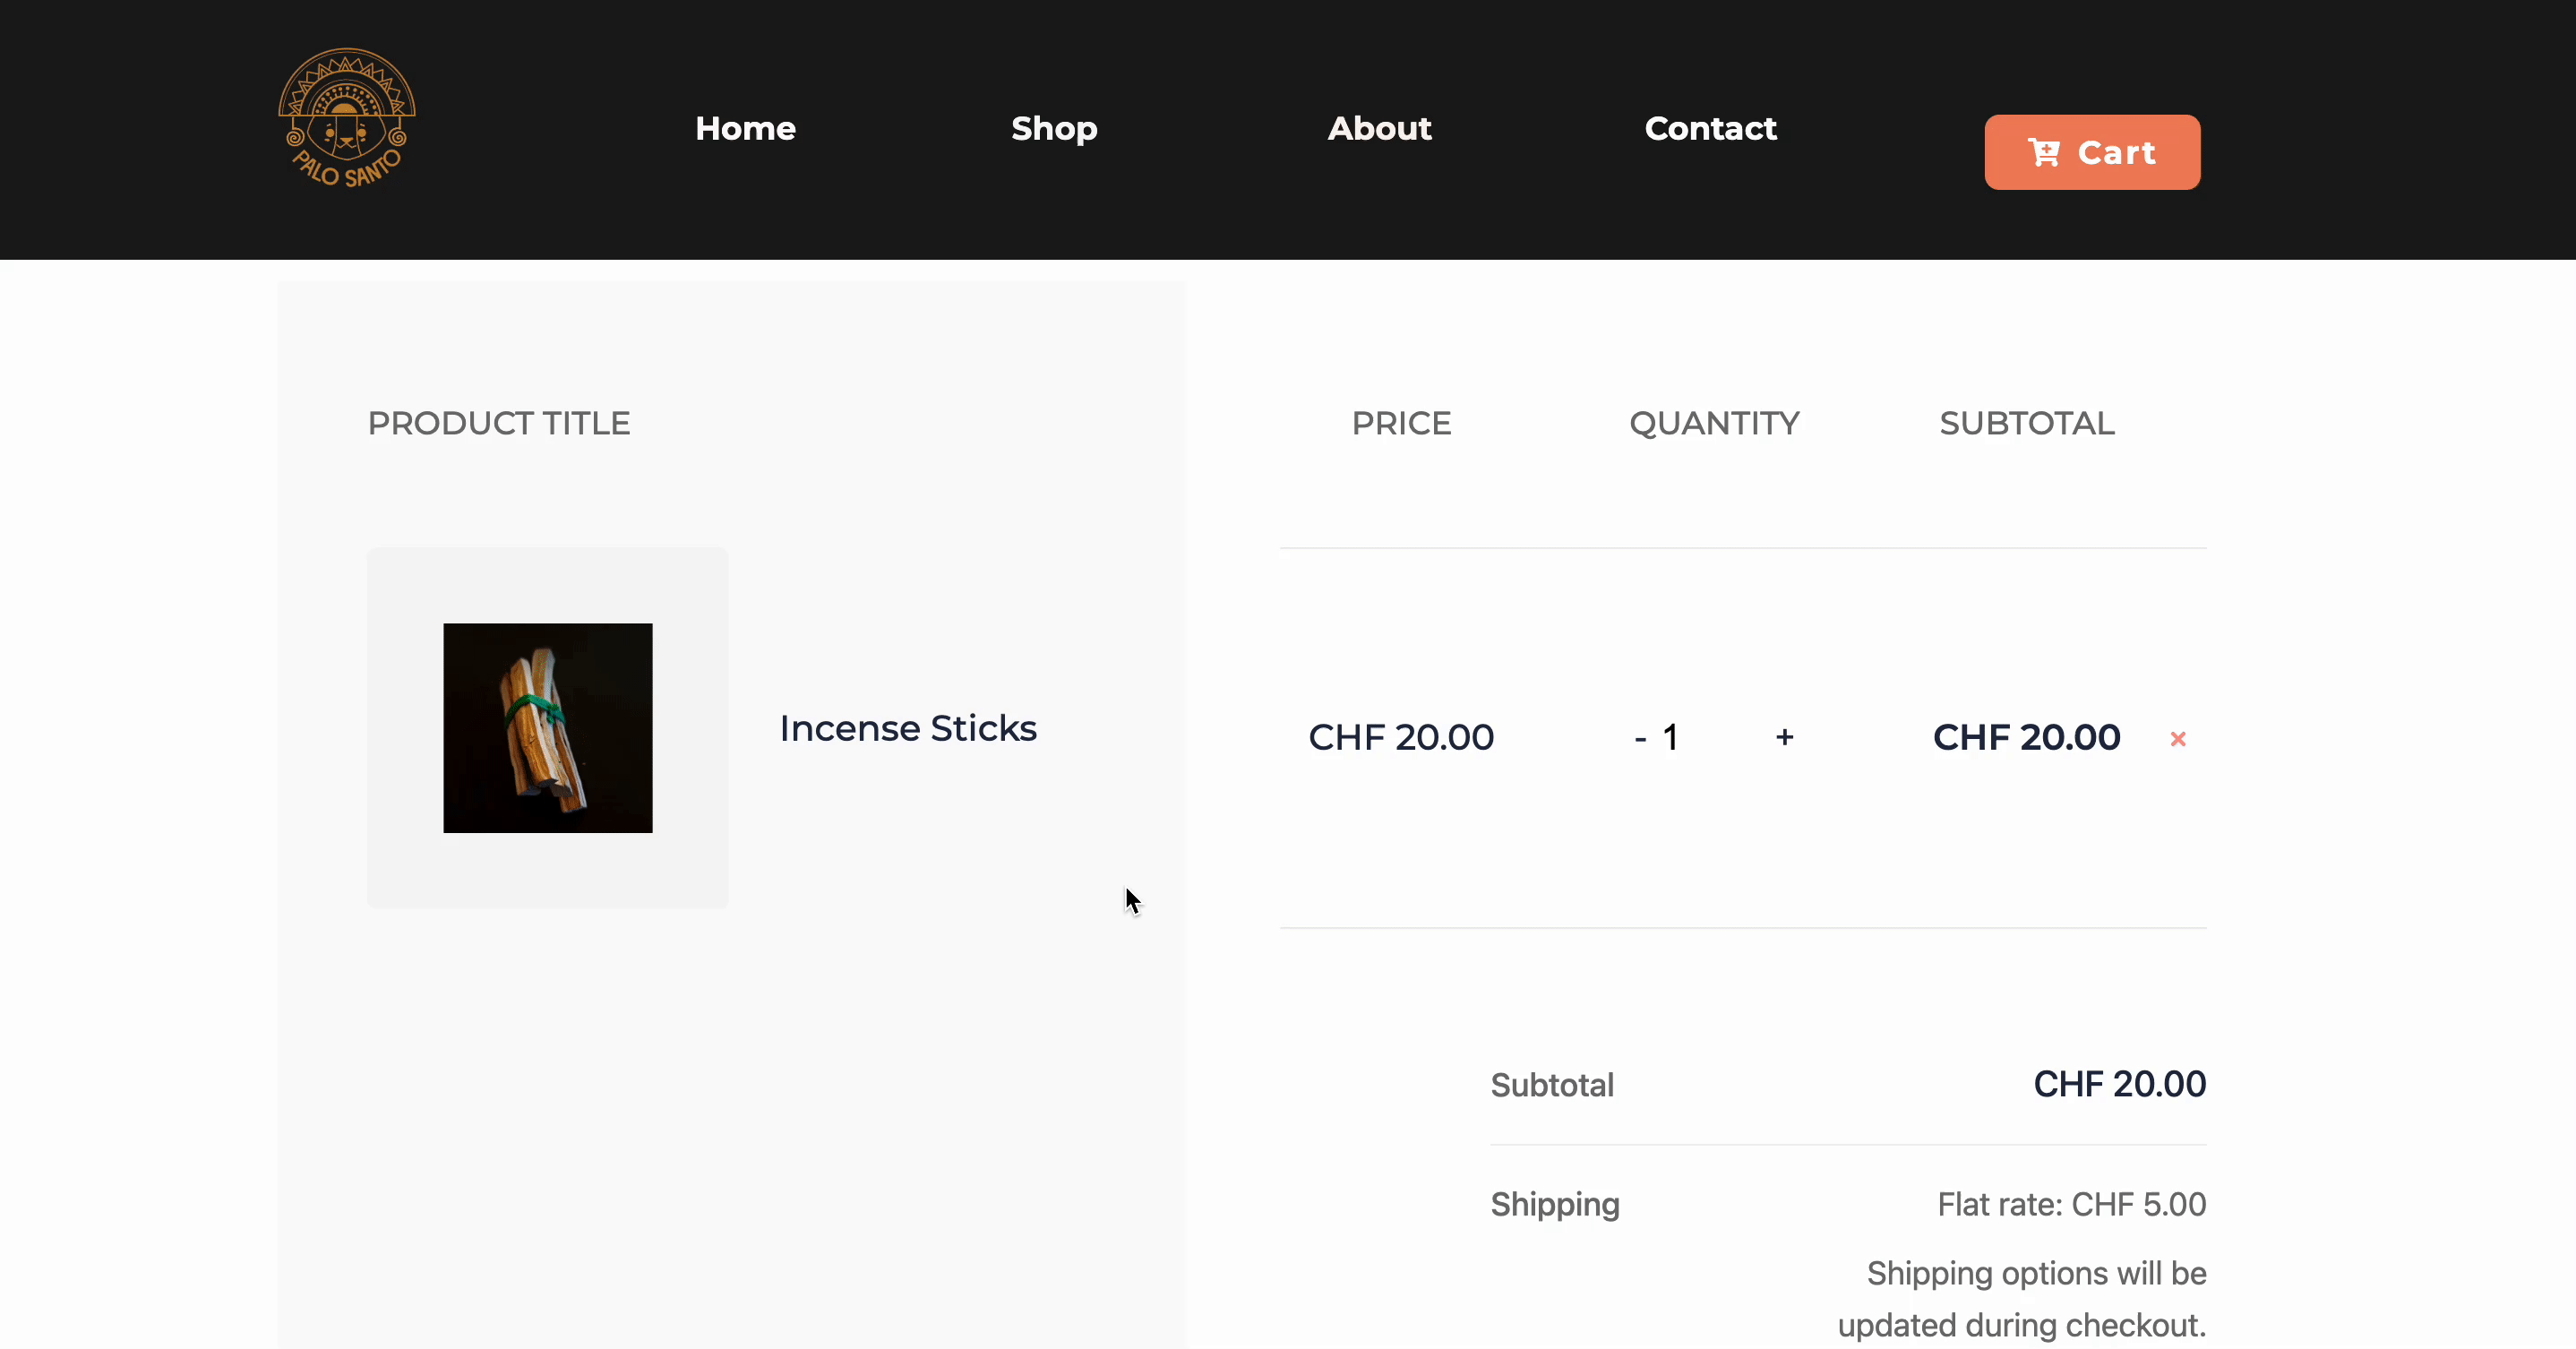Screen dimensions: 2576x1349
Task: Open the Contact page
Action: [x=1710, y=128]
